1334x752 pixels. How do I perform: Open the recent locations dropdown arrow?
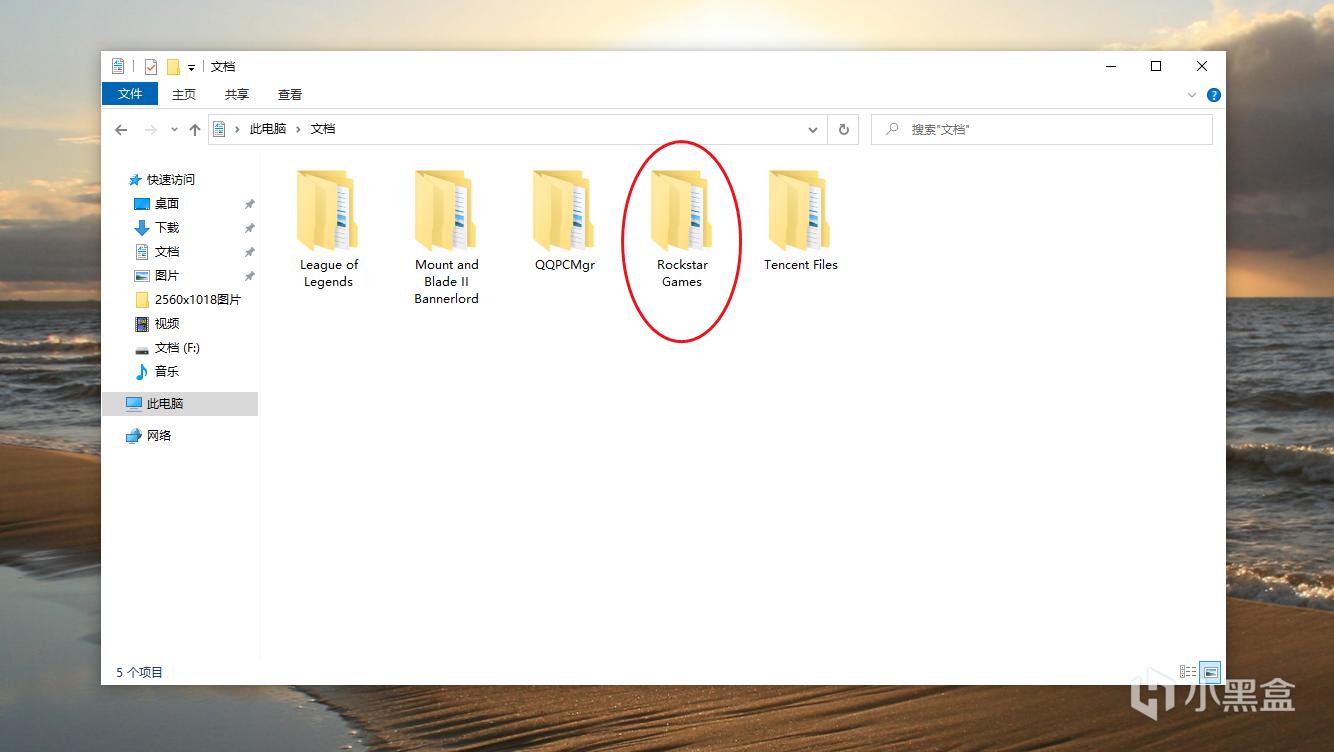[174, 129]
